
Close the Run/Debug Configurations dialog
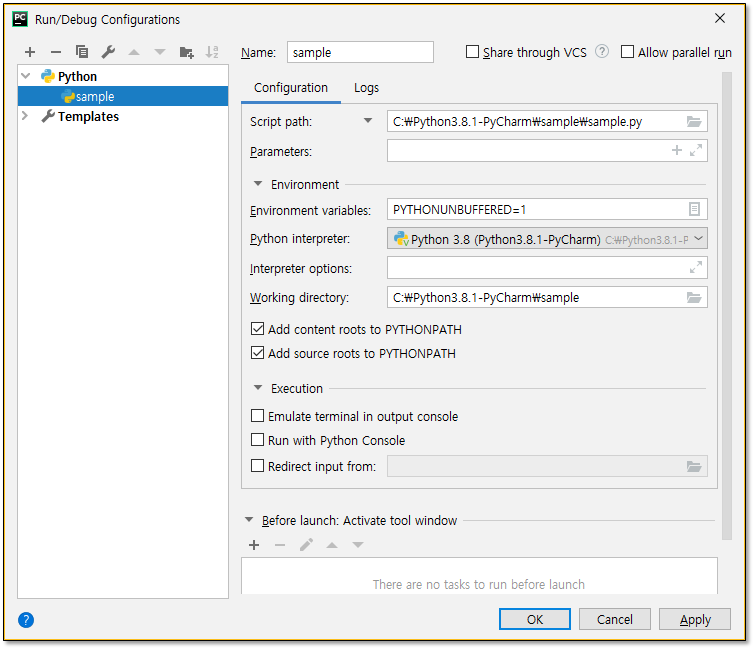720,18
